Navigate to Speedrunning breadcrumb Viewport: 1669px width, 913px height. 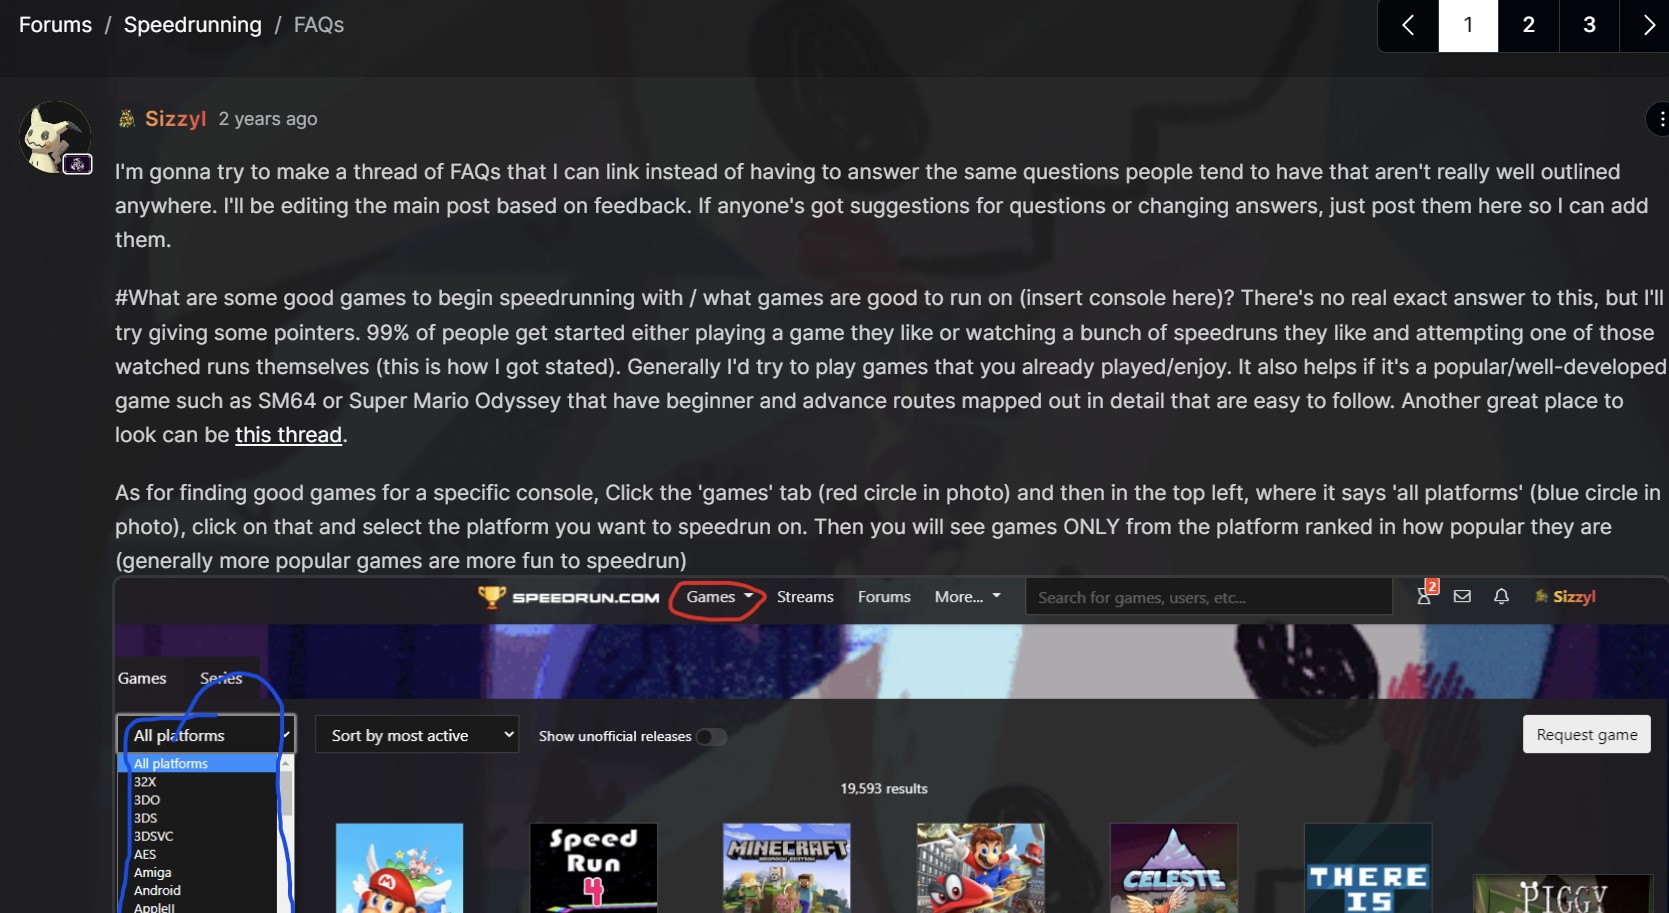point(192,25)
